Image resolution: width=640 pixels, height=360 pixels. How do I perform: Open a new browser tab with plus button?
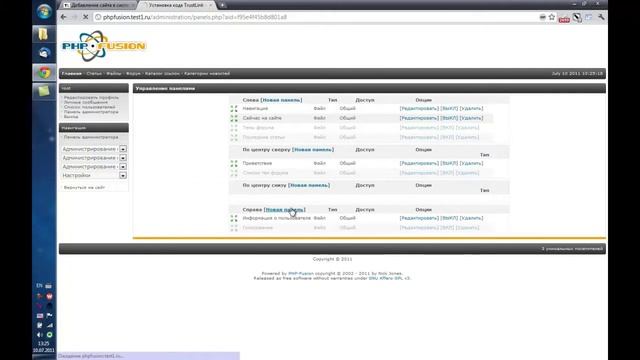coord(222,5)
